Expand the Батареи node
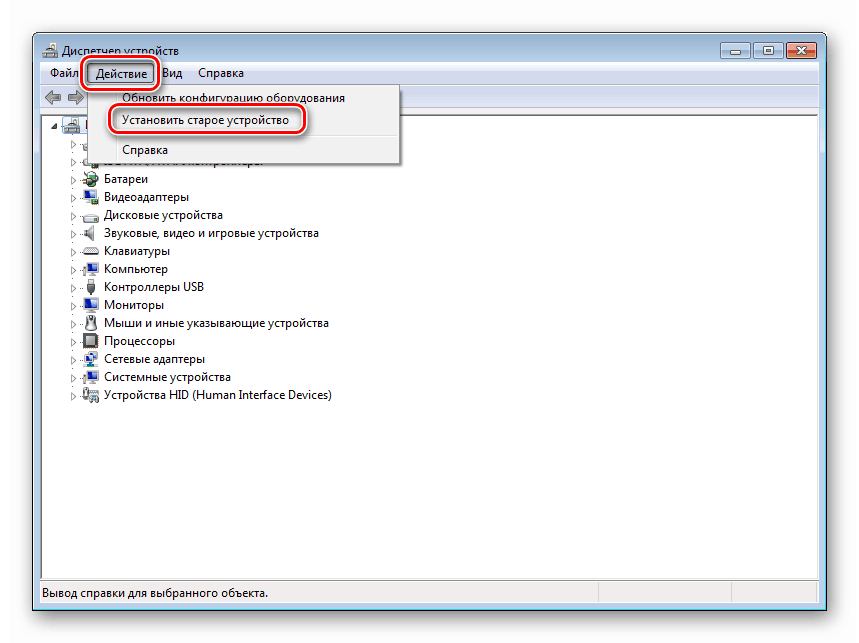Screen dimensions: 859x643 tap(73, 180)
